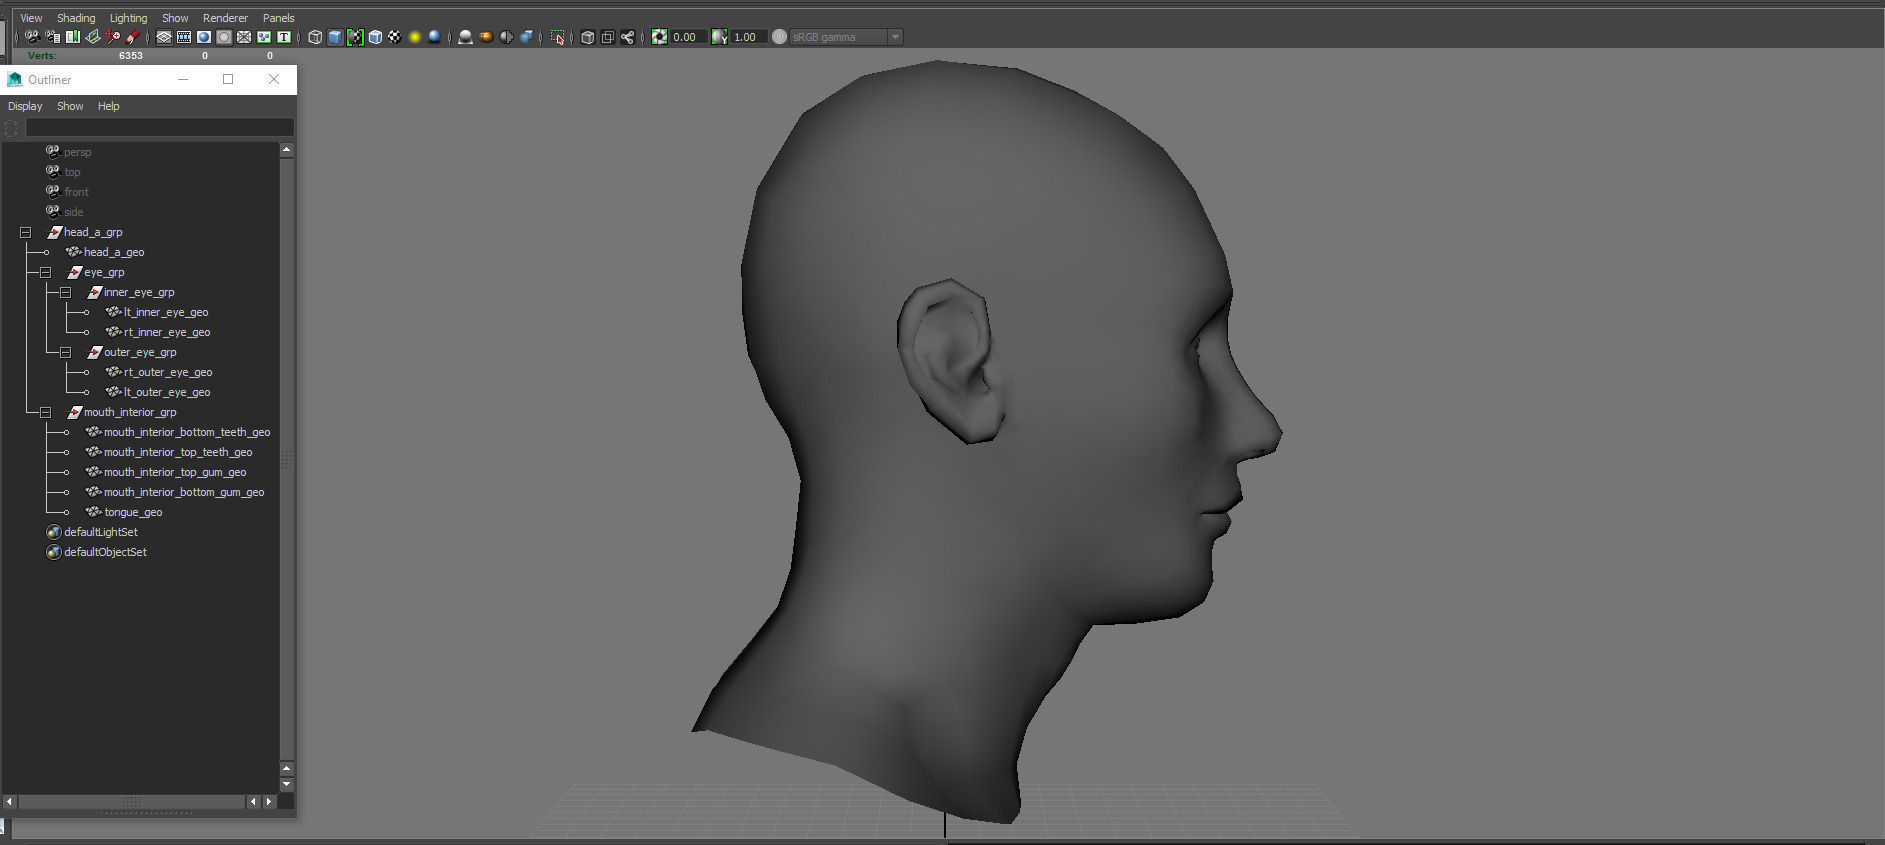The width and height of the screenshot is (1885, 845).
Task: Open the Outliner Display menu
Action: (25, 106)
